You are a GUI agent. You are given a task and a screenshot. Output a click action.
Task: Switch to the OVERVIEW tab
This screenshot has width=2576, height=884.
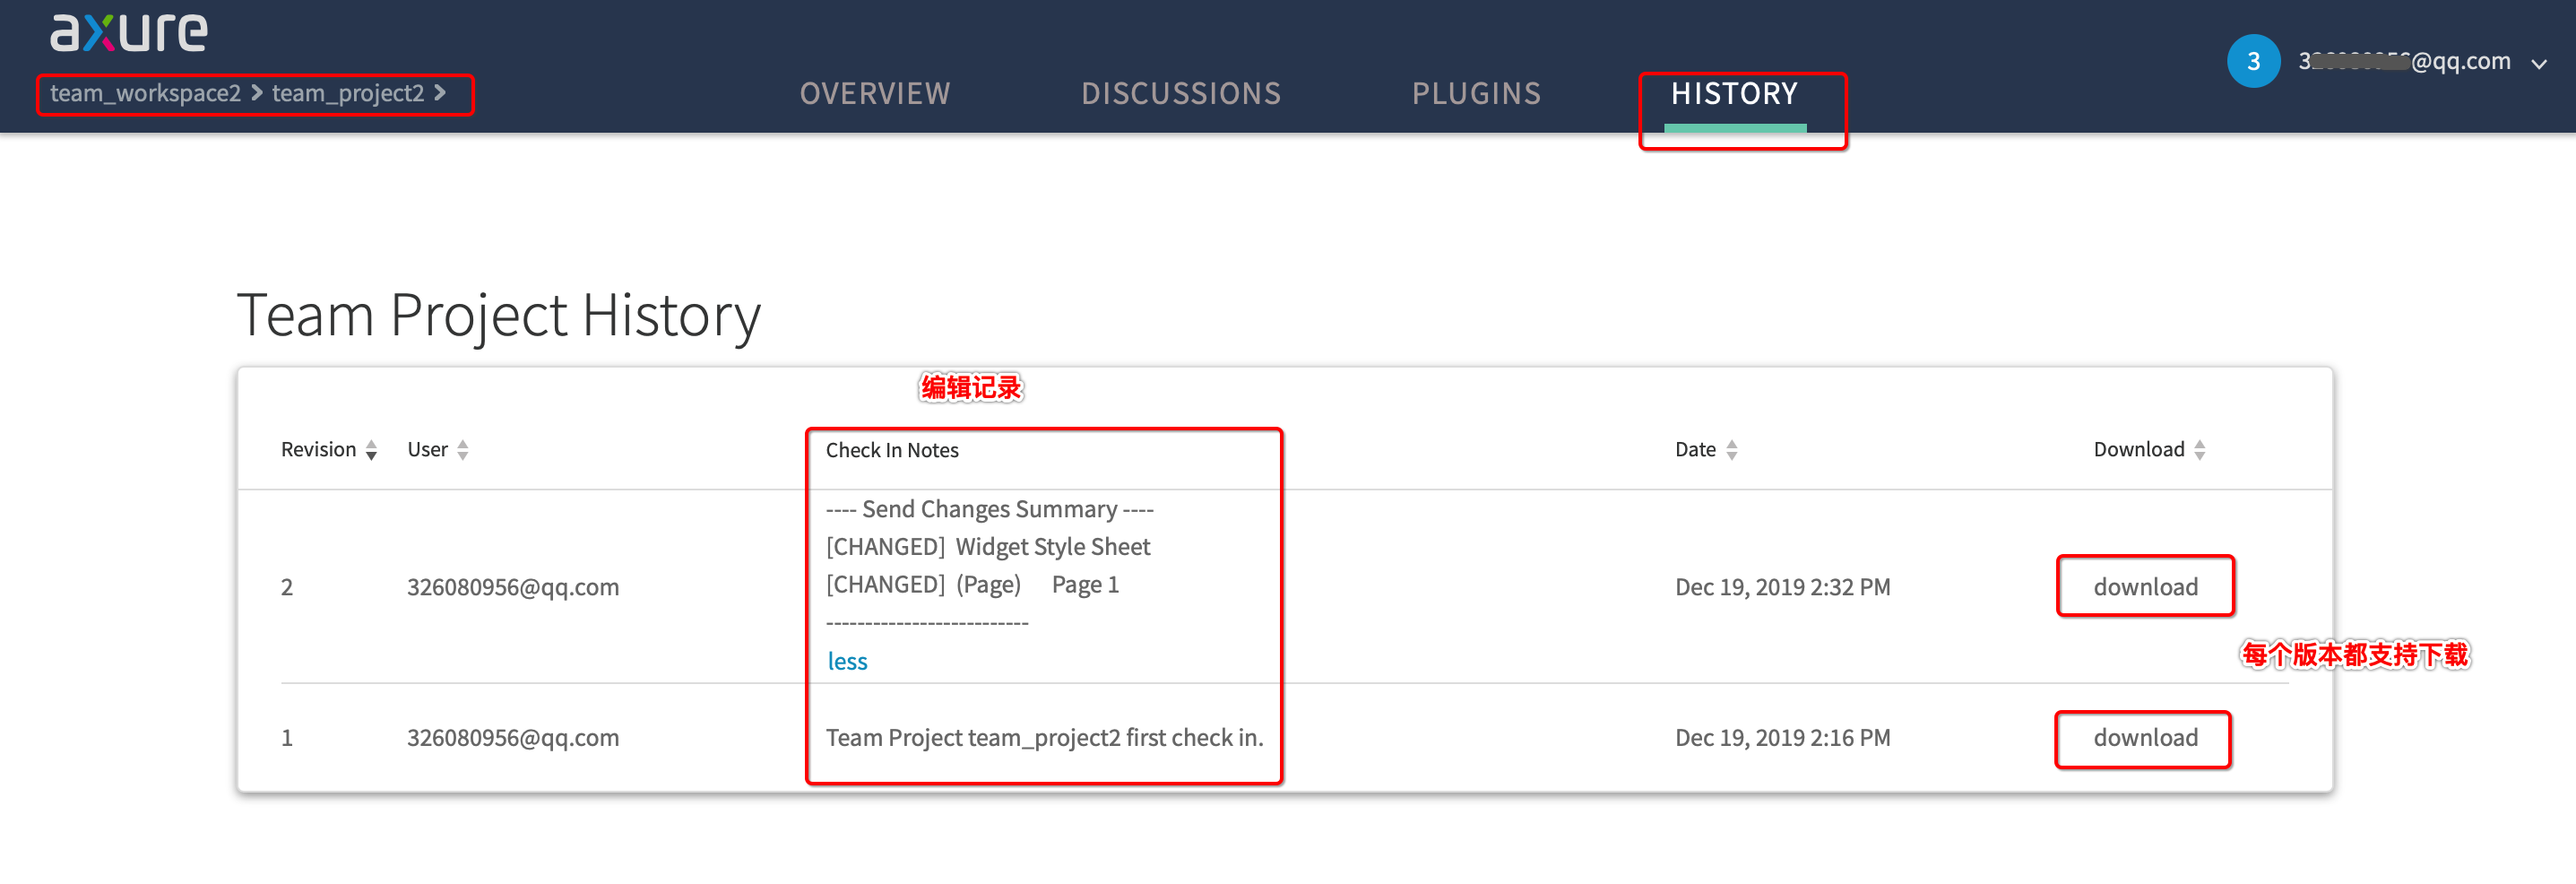[875, 94]
